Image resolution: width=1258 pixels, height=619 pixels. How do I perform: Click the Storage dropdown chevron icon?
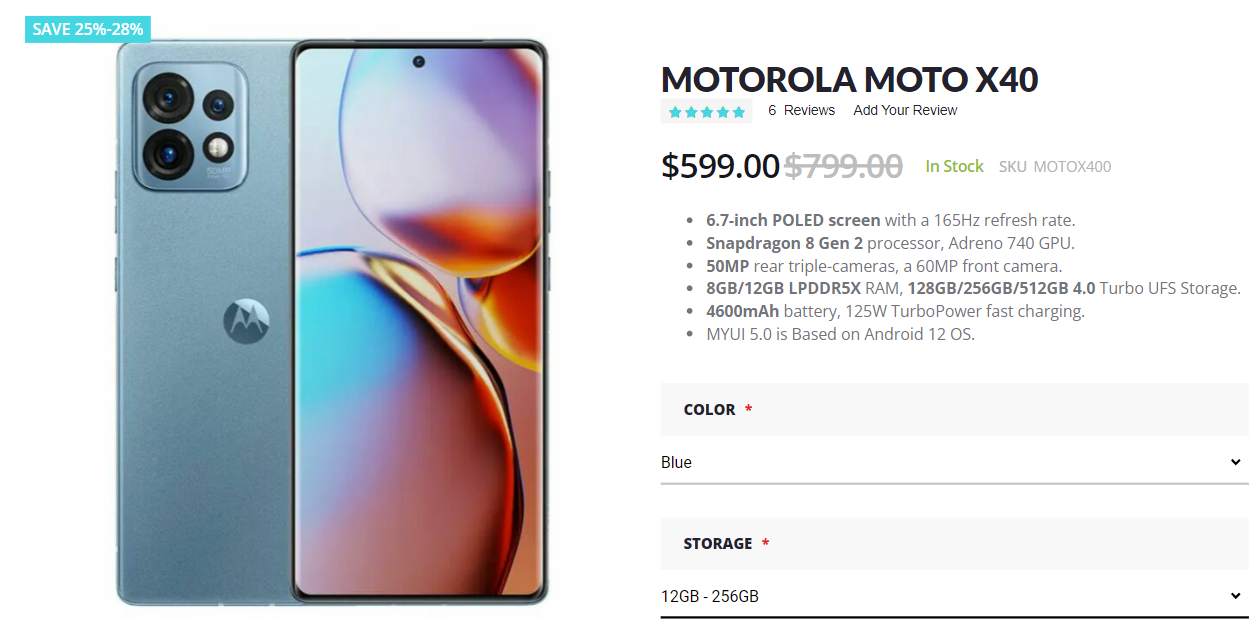coord(1235,596)
